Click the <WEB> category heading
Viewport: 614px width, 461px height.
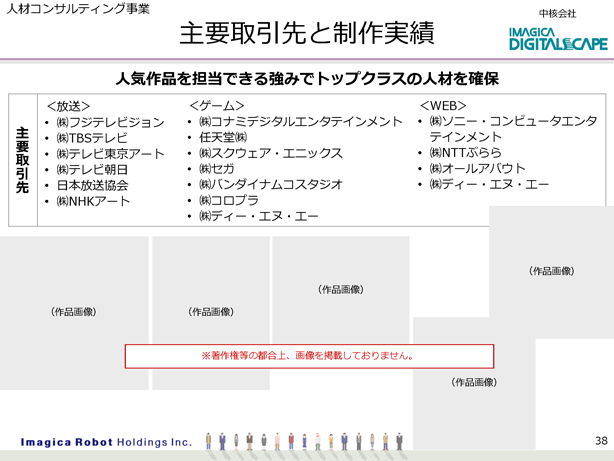point(443,106)
